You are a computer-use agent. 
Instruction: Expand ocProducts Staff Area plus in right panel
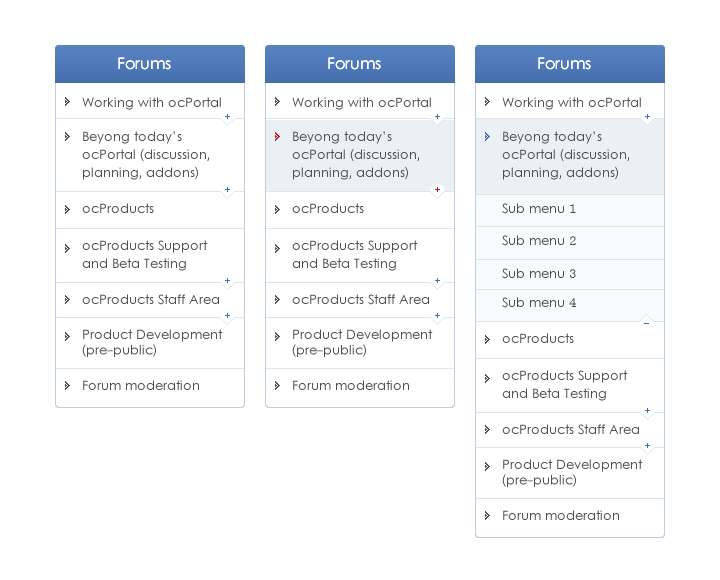tap(647, 446)
